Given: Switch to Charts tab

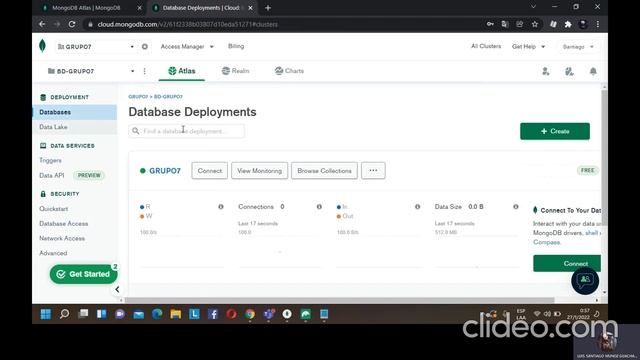Looking at the screenshot, I should tap(289, 71).
